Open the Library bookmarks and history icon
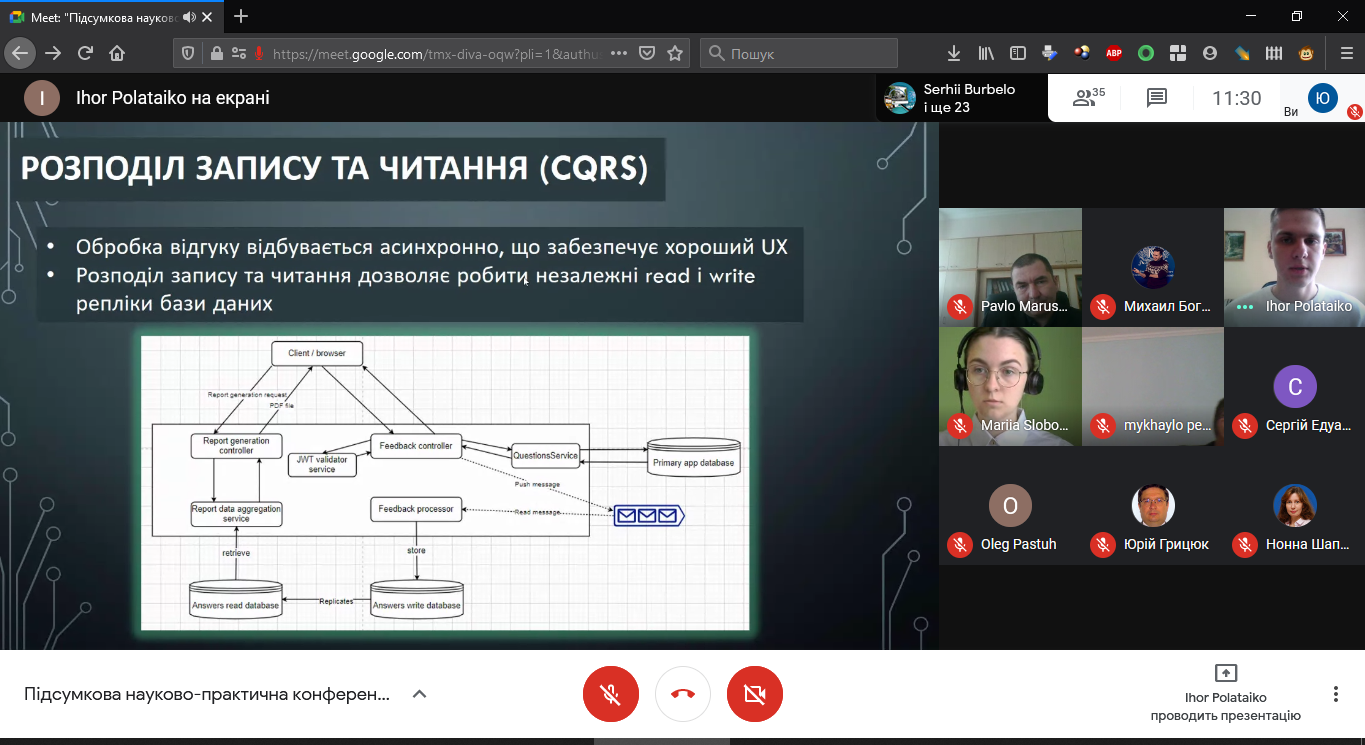Viewport: 1365px width, 745px height. click(x=986, y=53)
